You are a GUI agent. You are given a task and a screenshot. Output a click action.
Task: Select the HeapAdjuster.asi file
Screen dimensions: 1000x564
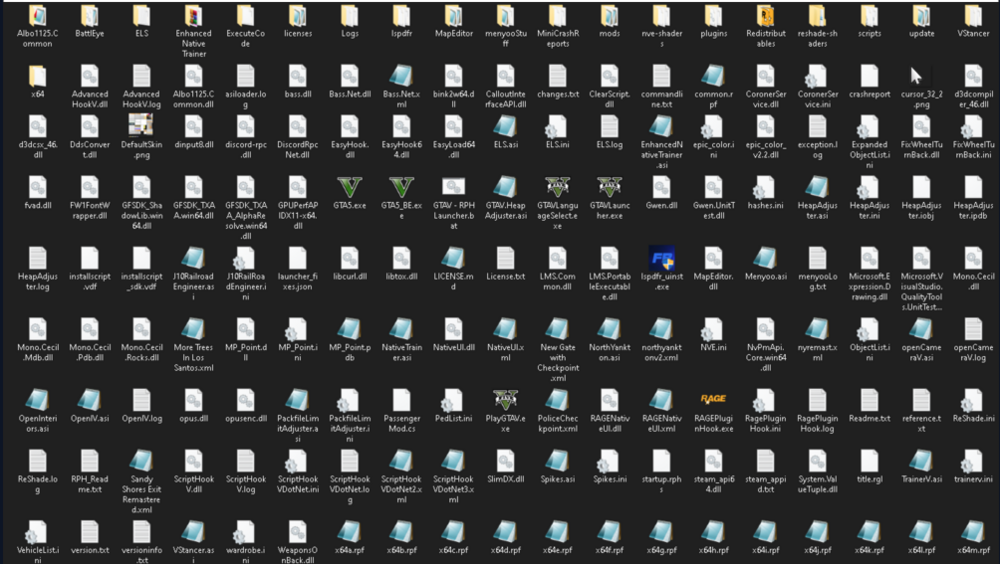pos(817,188)
